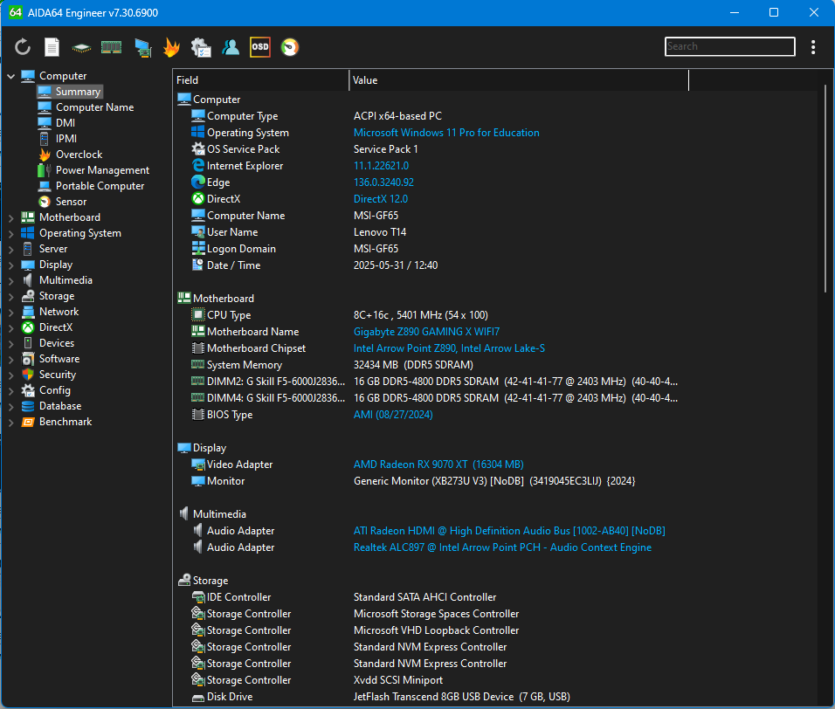Expand the Operating System tree node
Viewport: 835px width, 709px height.
click(x=11, y=233)
